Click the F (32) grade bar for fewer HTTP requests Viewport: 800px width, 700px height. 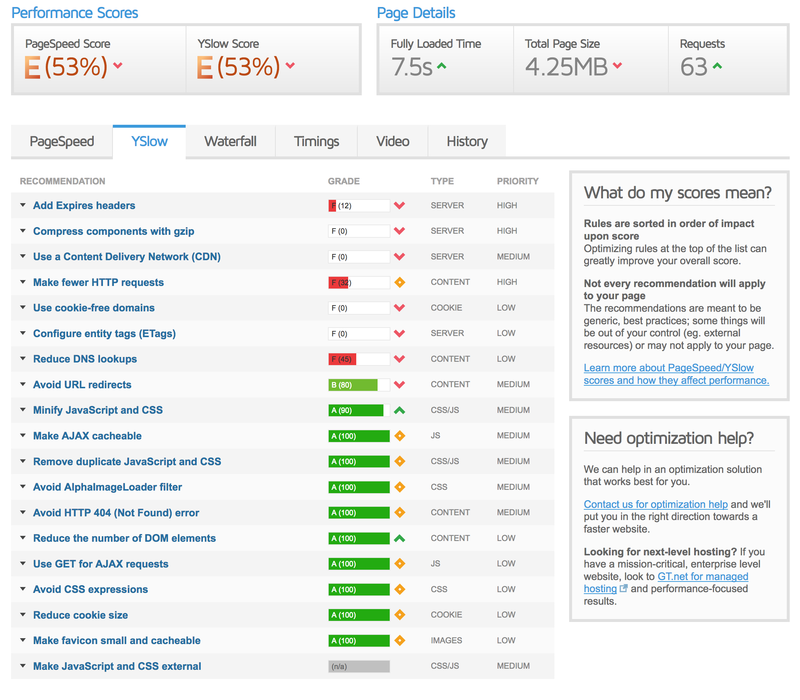click(x=359, y=282)
